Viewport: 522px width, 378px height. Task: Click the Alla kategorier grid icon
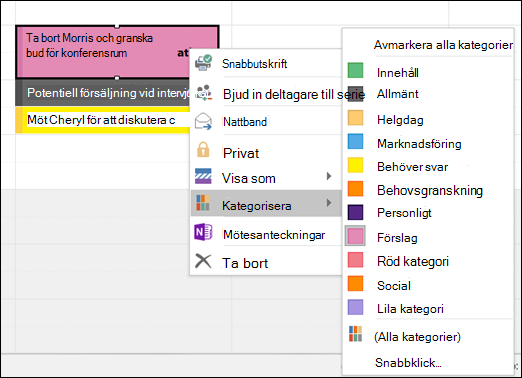point(355,334)
